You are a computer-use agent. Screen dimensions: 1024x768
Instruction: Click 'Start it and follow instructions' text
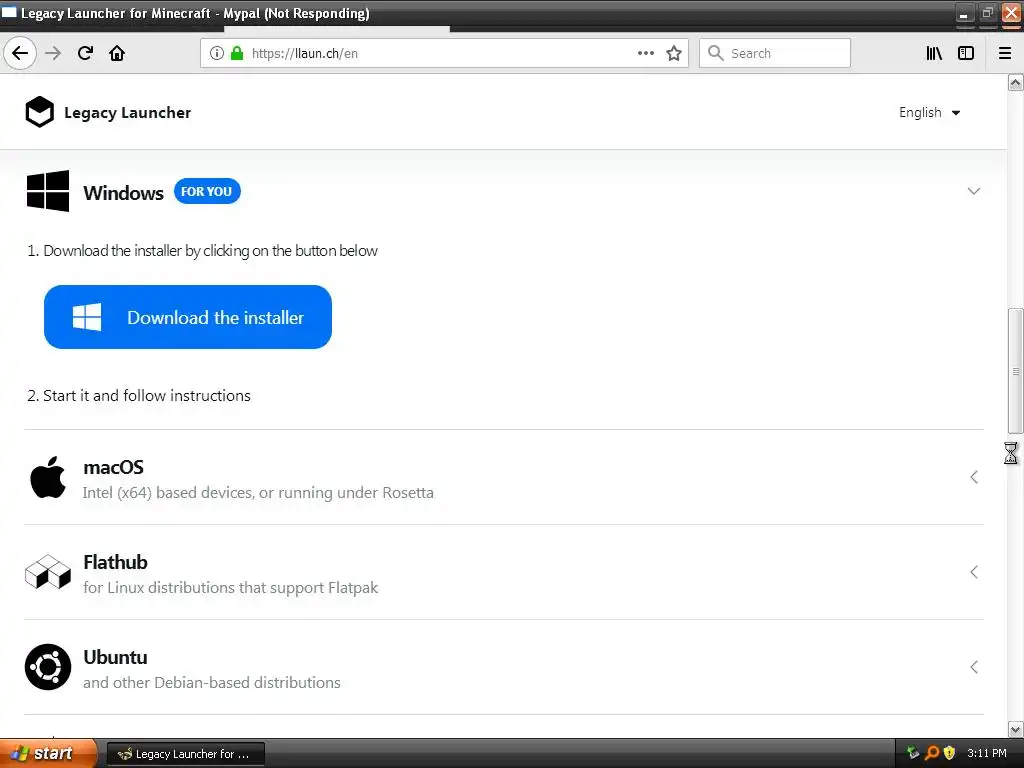coord(147,396)
